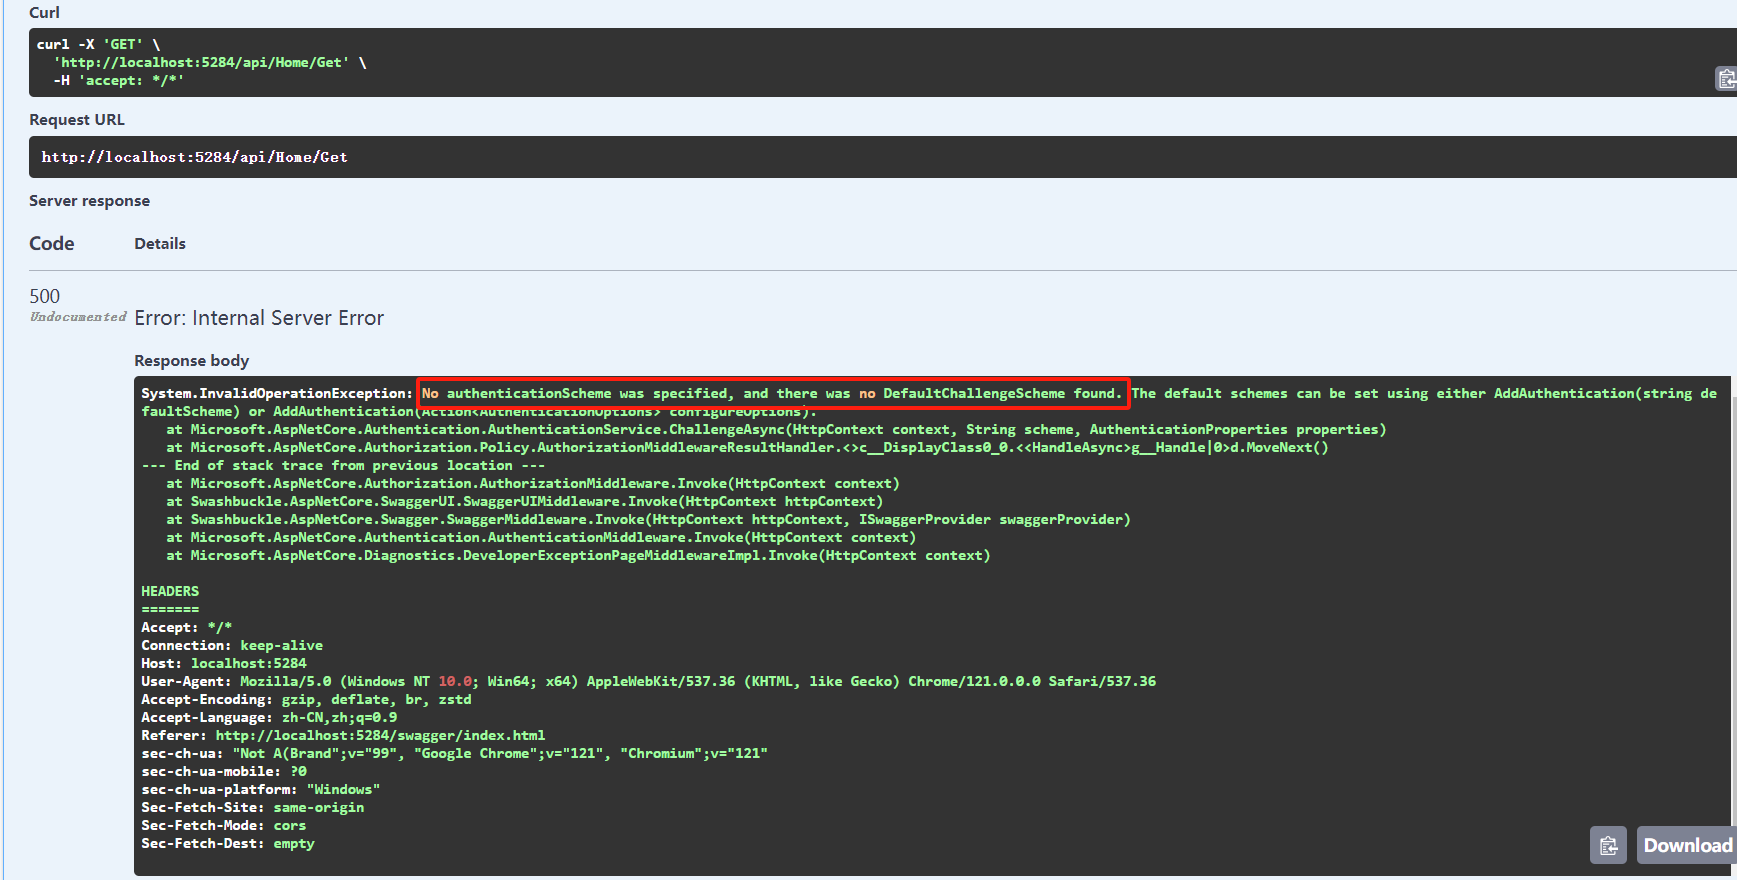Download the response body
The width and height of the screenshot is (1737, 880).
point(1687,845)
